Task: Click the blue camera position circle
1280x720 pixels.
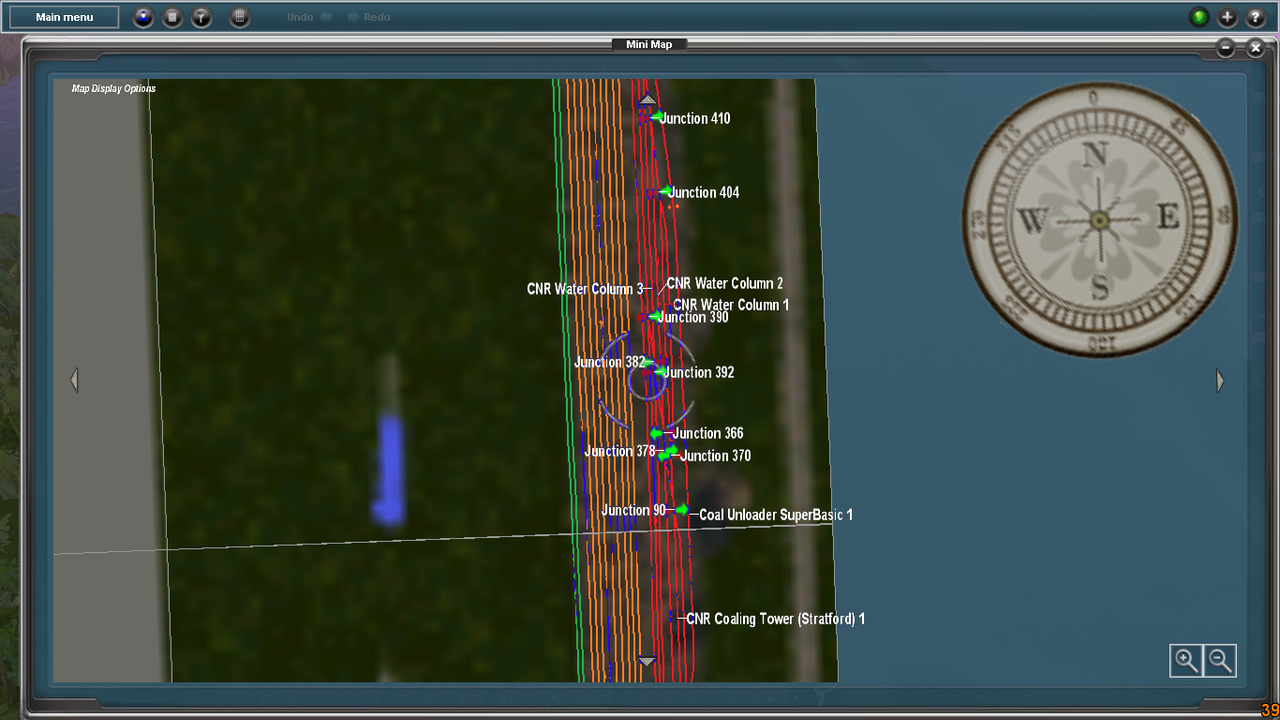Action: (x=648, y=382)
